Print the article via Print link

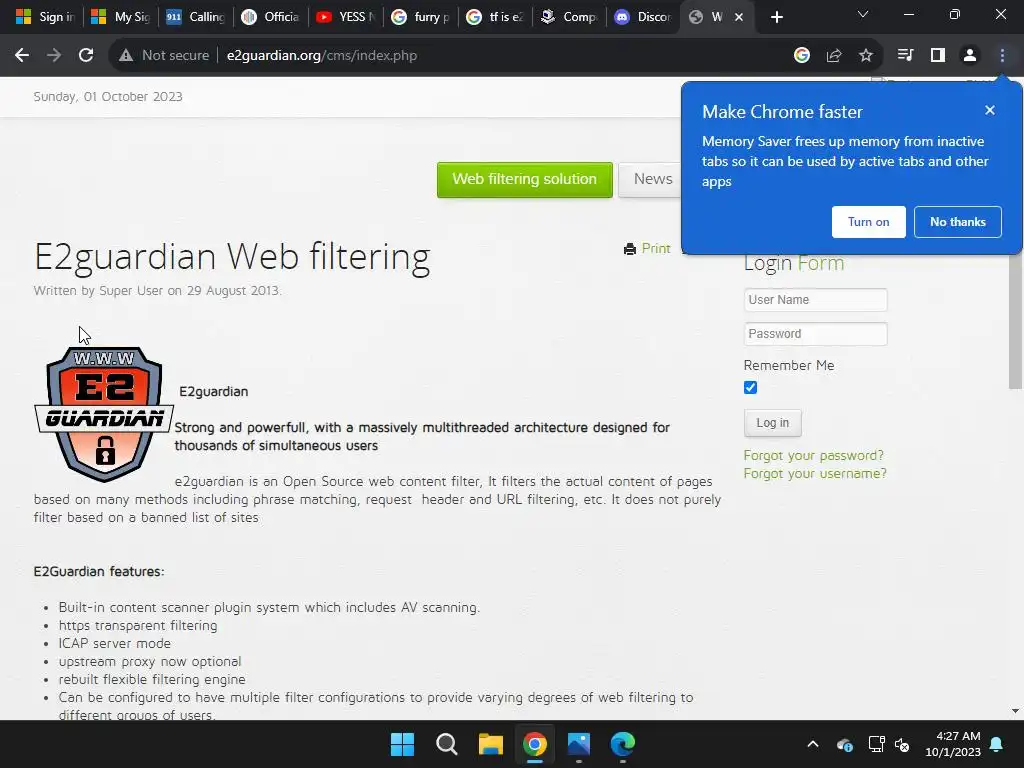[656, 249]
